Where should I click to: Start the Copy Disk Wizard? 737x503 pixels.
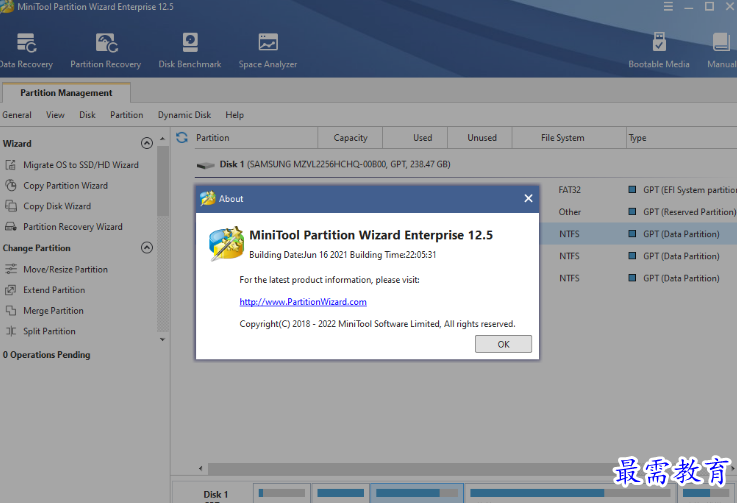pyautogui.click(x=57, y=206)
